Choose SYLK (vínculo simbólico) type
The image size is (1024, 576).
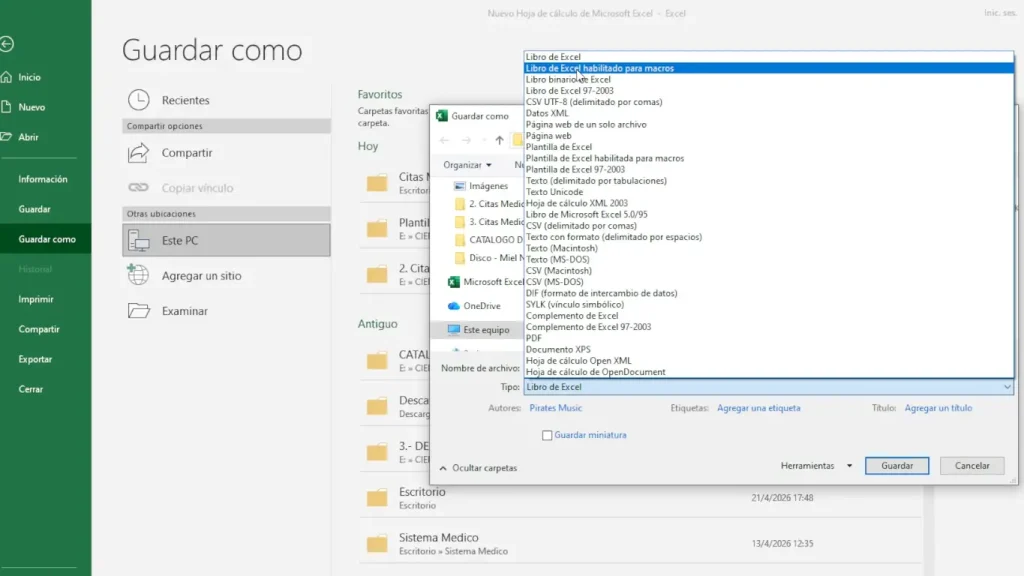point(769,304)
